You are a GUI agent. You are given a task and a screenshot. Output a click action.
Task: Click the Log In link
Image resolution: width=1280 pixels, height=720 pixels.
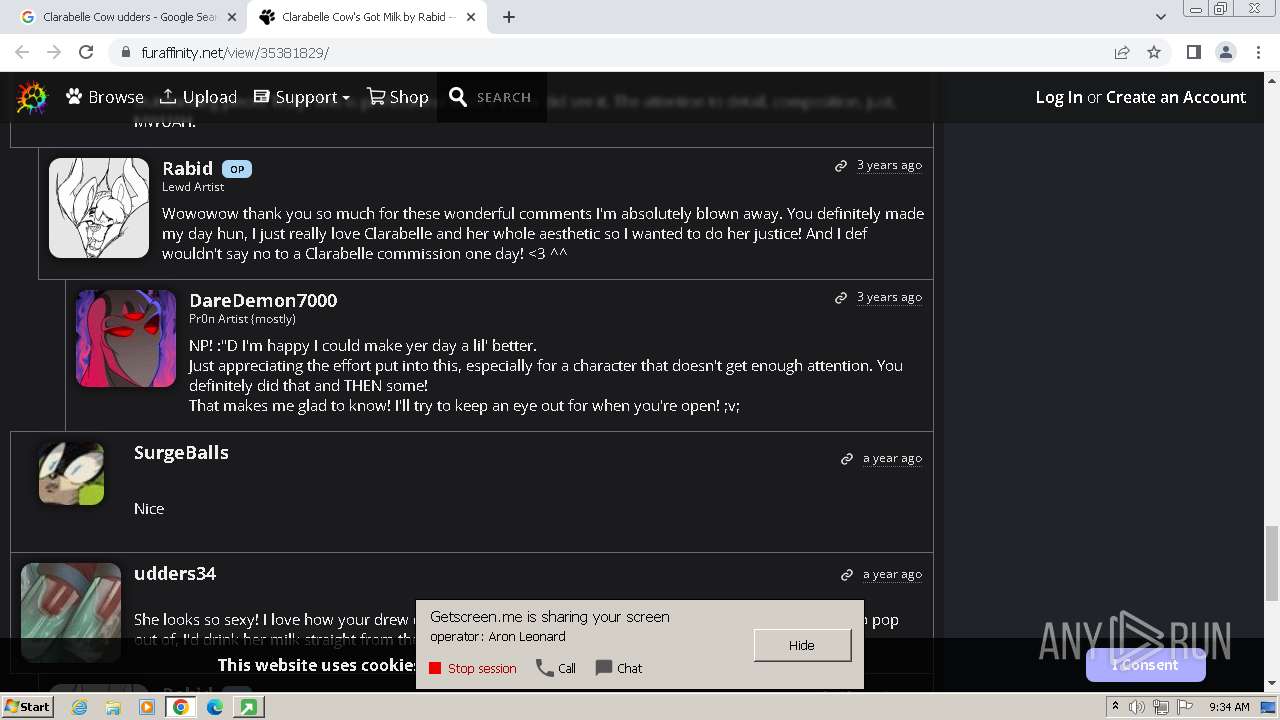click(x=1059, y=97)
